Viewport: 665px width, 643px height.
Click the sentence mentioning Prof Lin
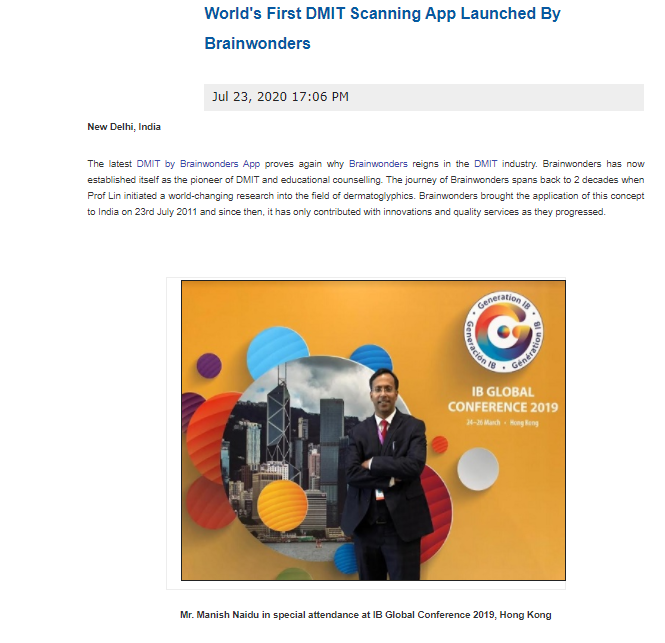click(366, 188)
